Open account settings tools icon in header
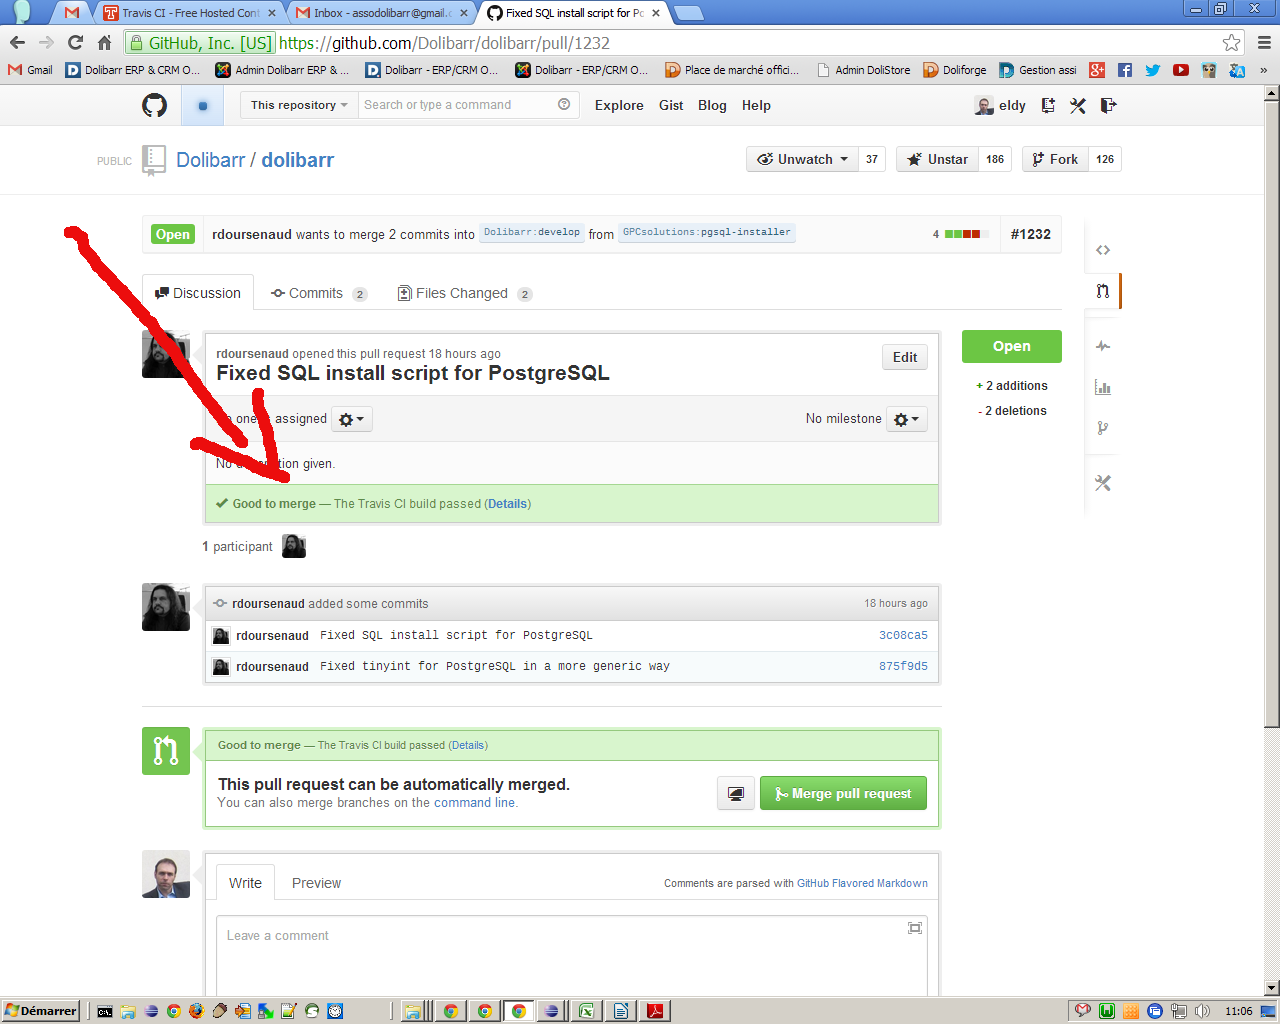 coord(1078,105)
